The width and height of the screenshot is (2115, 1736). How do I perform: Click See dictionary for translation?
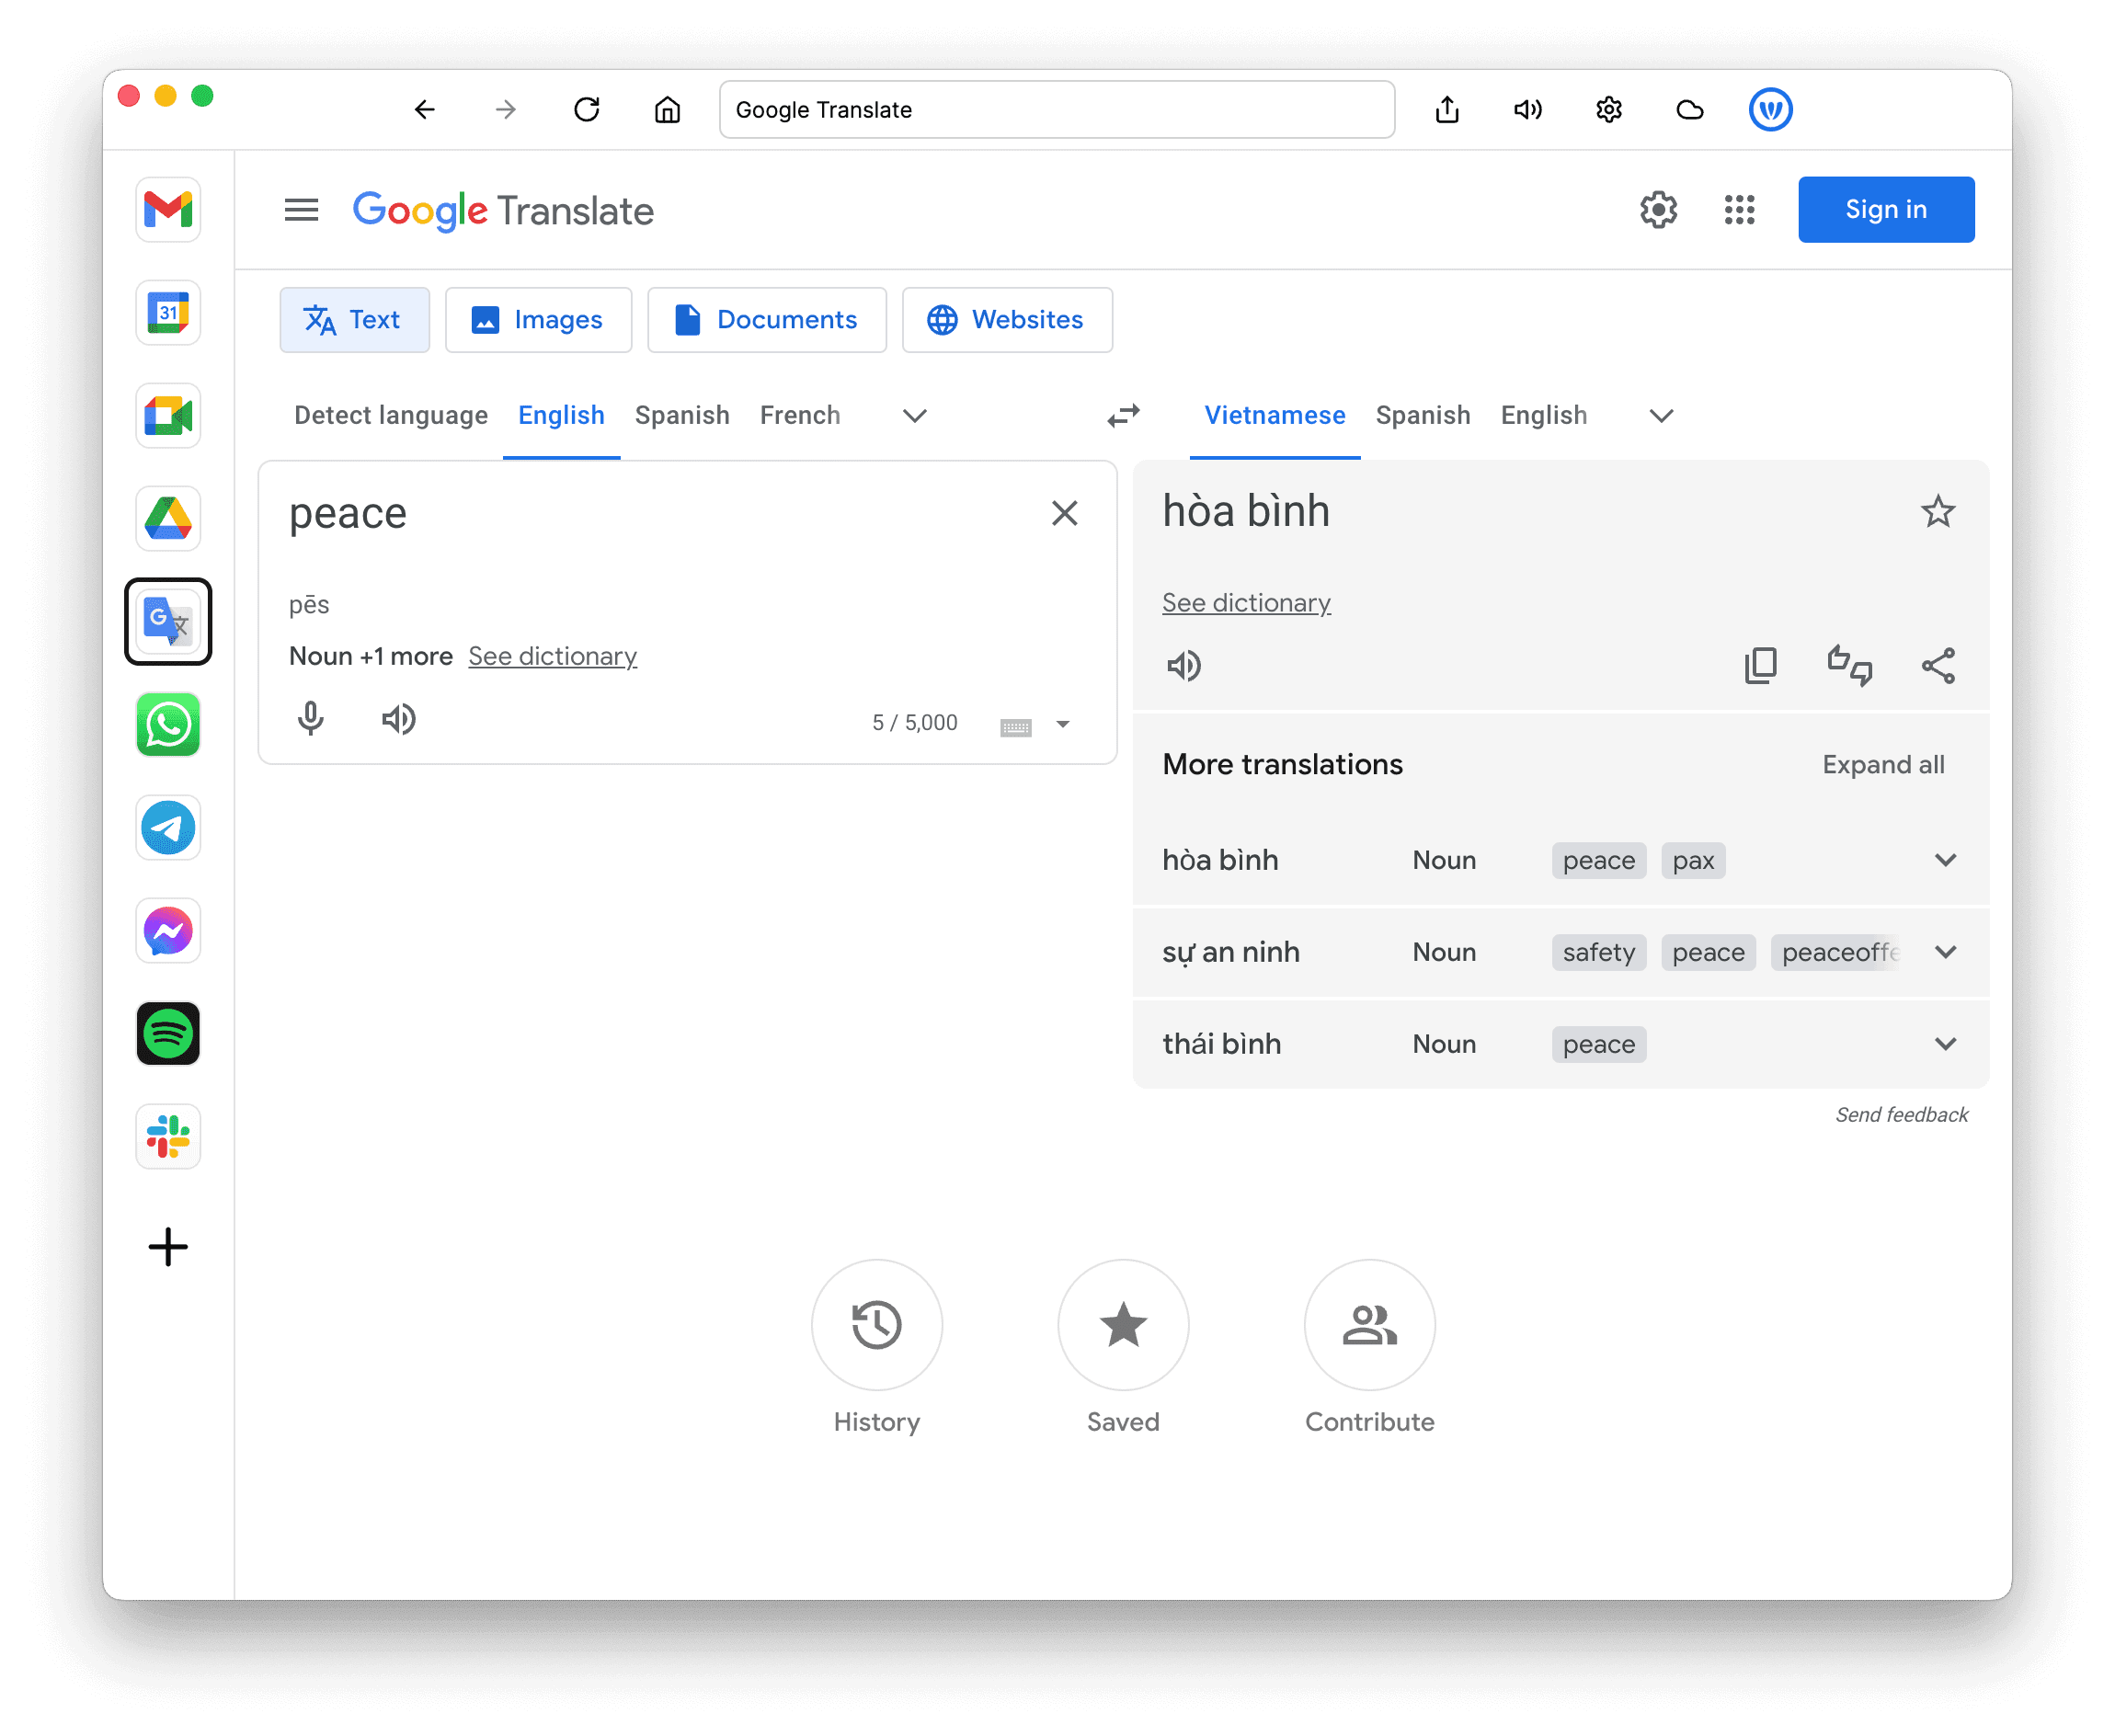1247,602
